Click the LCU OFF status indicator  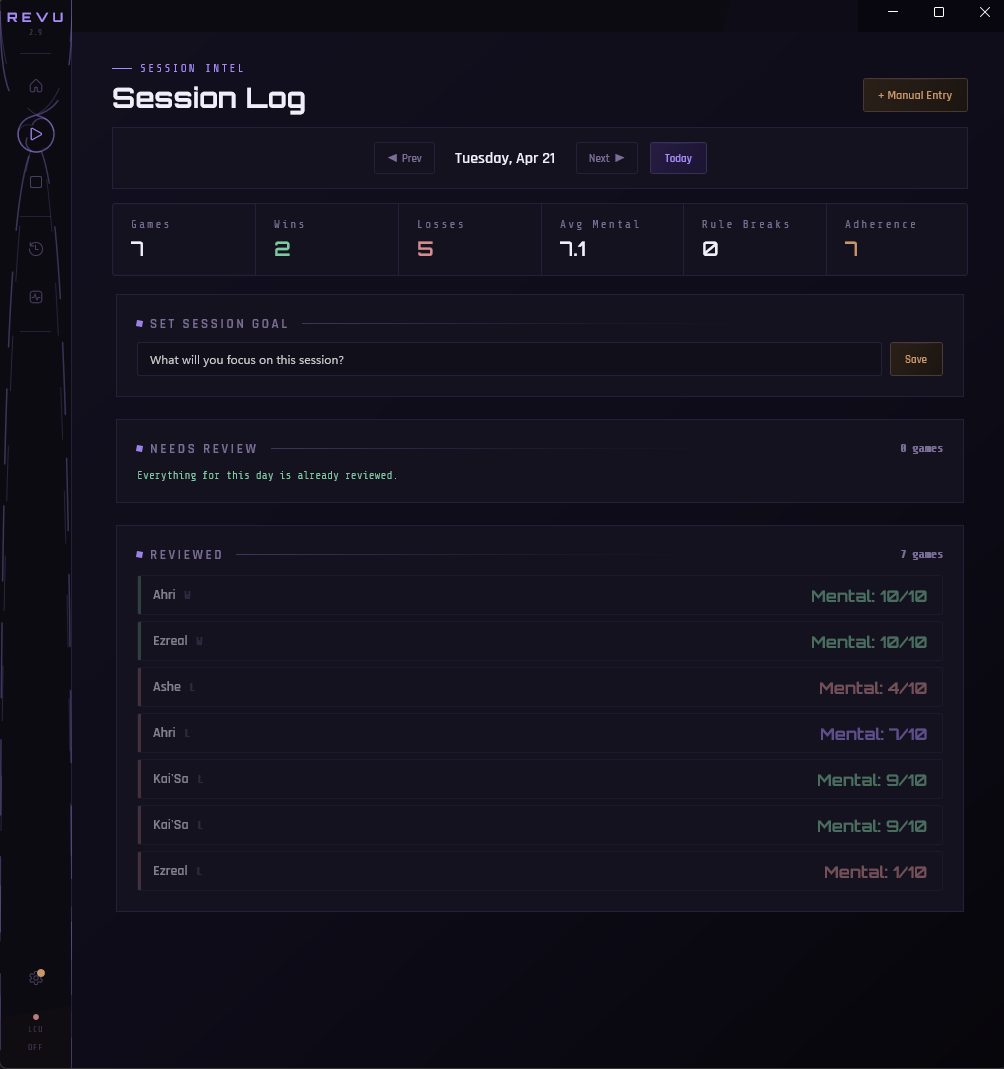pyautogui.click(x=35, y=1032)
